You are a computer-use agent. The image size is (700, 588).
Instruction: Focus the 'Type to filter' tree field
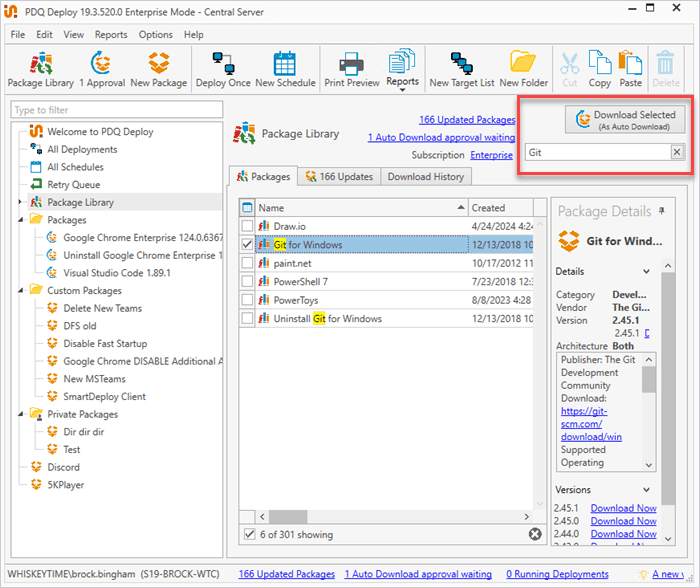pos(117,110)
